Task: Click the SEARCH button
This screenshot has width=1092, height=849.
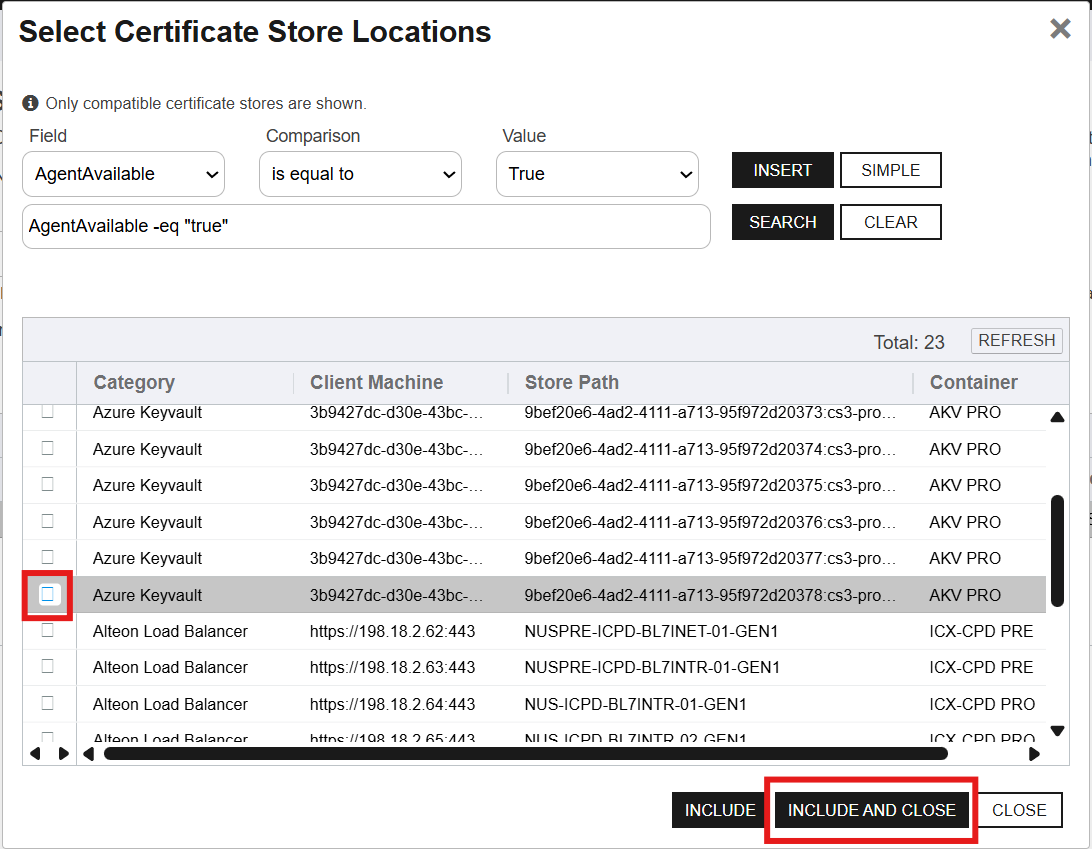Action: 782,222
